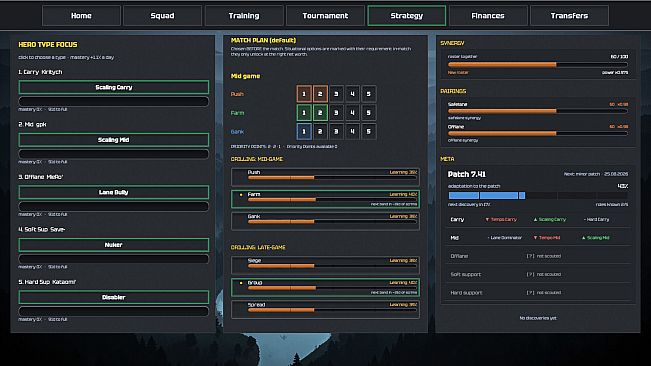Switch to the Transfers tab
This screenshot has height=366, width=651.
point(569,16)
